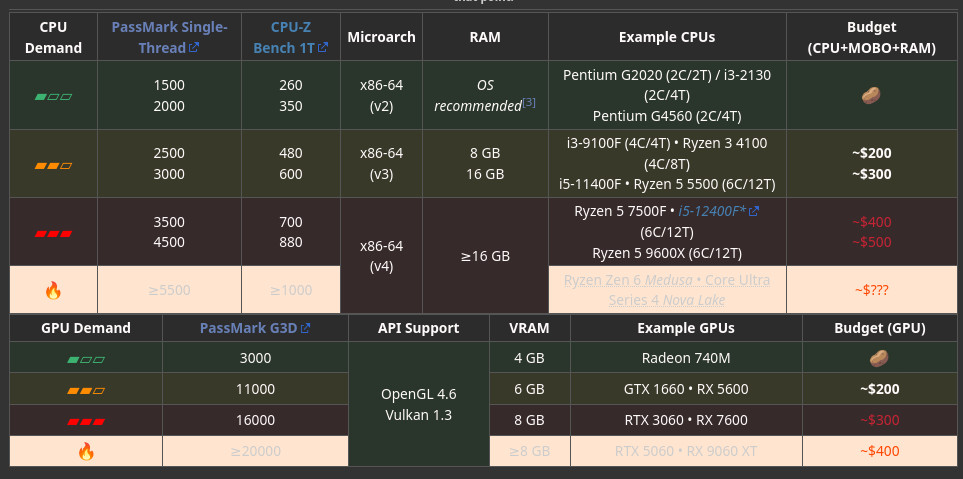Click the 'API Support' header

419,328
